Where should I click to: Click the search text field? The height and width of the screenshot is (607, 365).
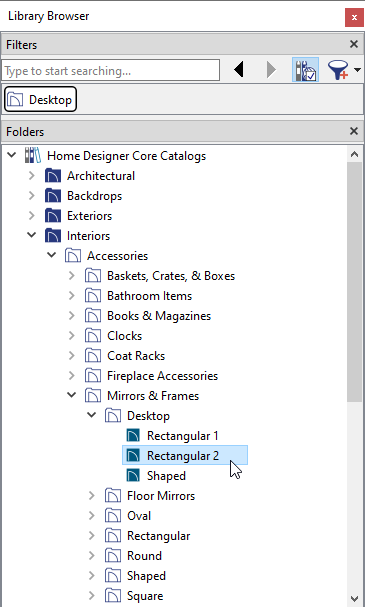[111, 70]
